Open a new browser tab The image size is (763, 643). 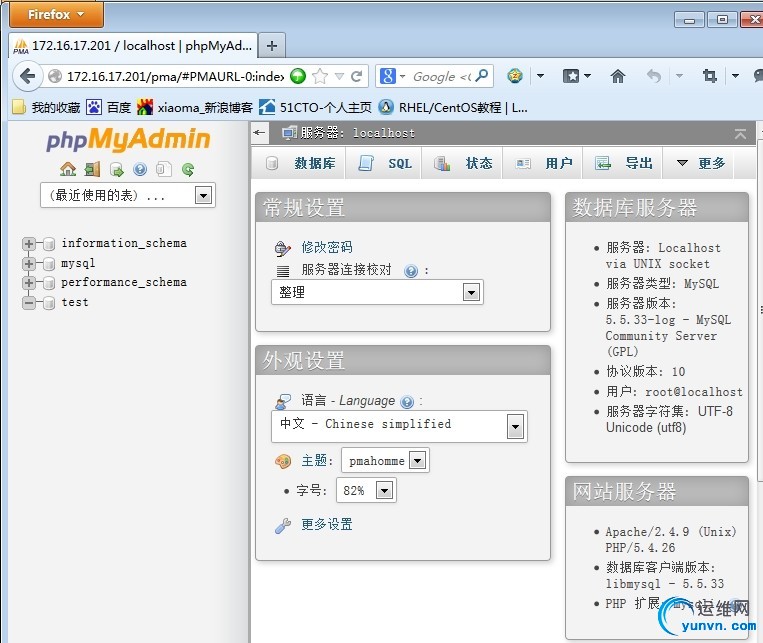(x=272, y=46)
